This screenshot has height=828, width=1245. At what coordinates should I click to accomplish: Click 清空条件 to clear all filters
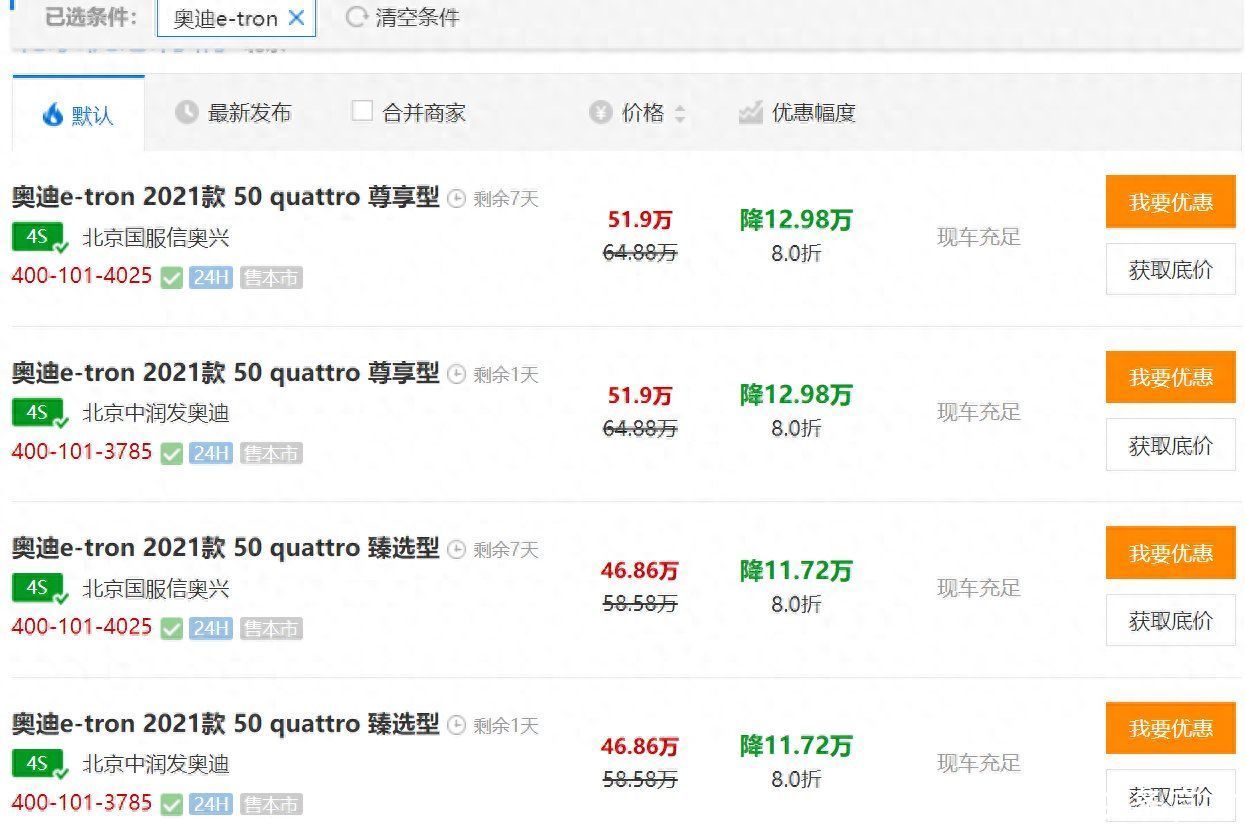417,17
